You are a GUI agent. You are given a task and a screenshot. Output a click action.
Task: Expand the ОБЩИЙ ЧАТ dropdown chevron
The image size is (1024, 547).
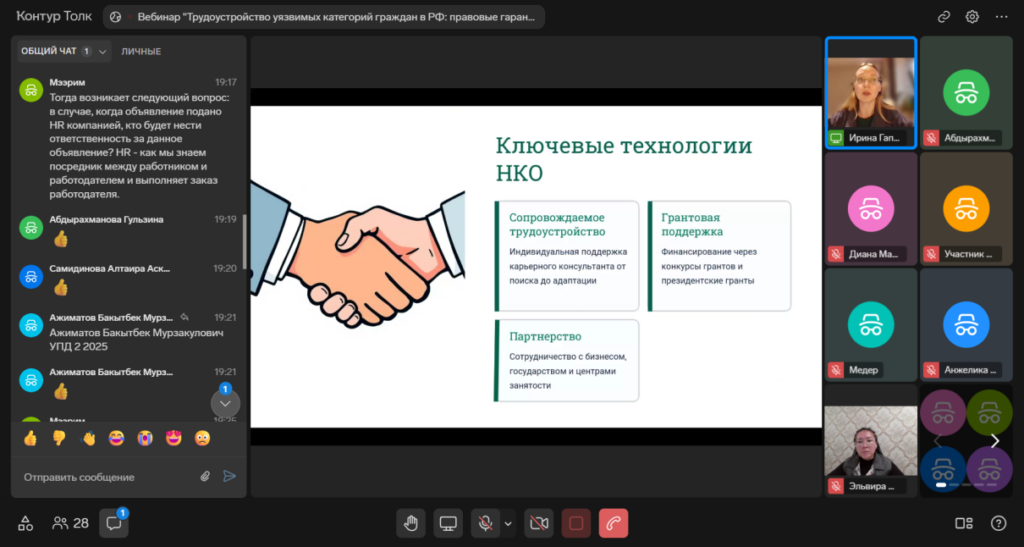pos(103,51)
